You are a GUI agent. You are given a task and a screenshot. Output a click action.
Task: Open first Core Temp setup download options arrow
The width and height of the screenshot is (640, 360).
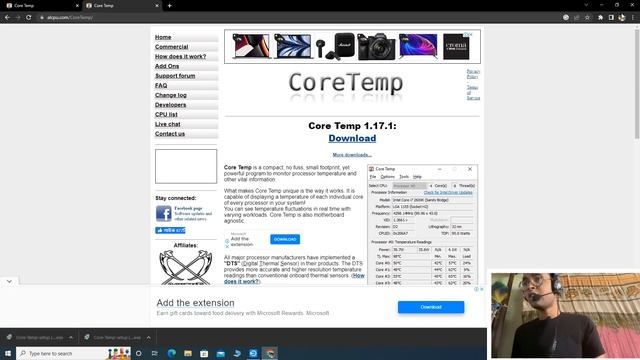[71, 338]
